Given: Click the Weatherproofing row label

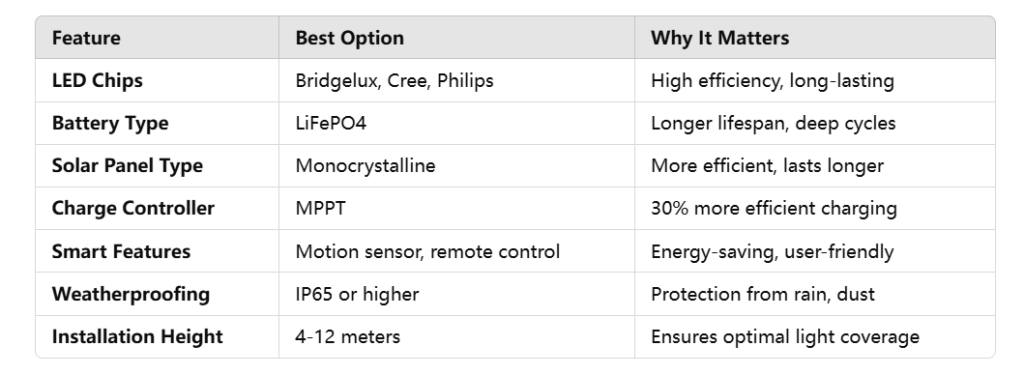Looking at the screenshot, I should point(131,294).
